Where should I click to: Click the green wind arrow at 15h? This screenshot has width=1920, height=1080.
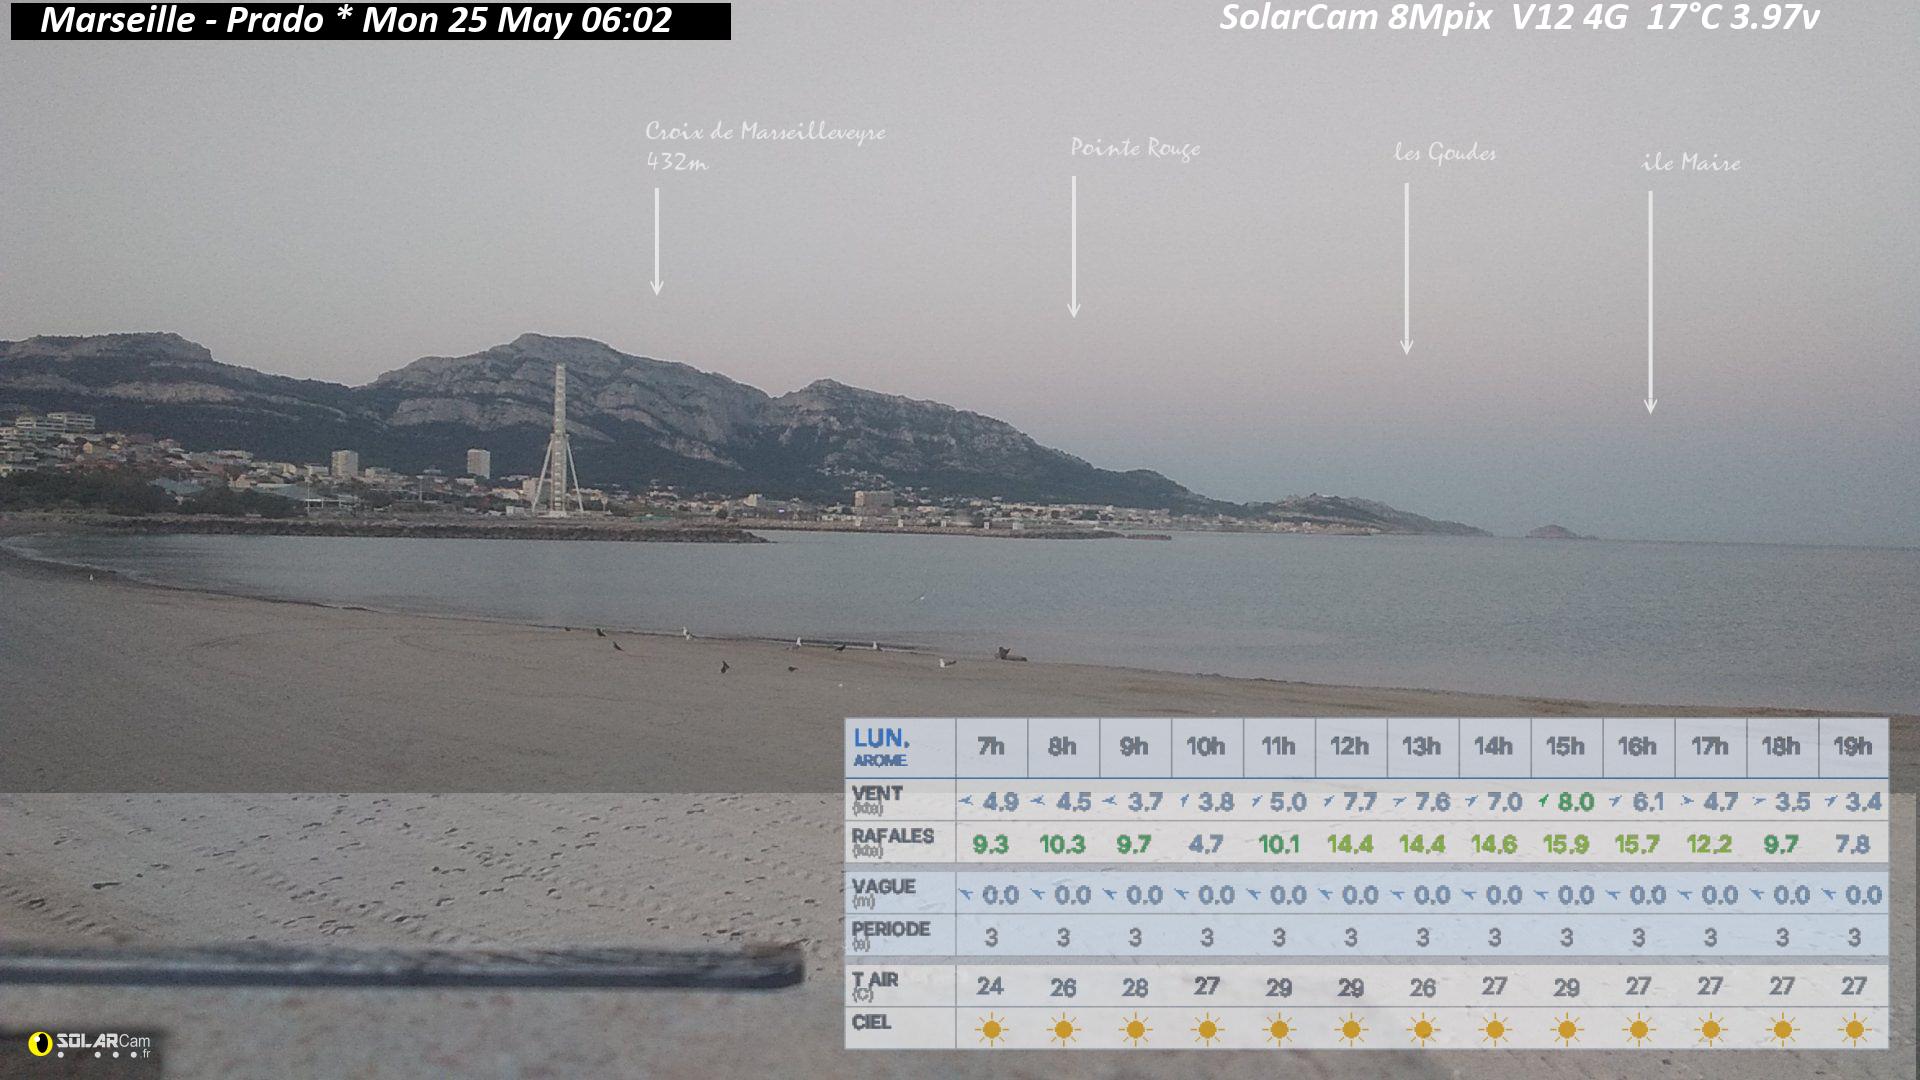1546,801
